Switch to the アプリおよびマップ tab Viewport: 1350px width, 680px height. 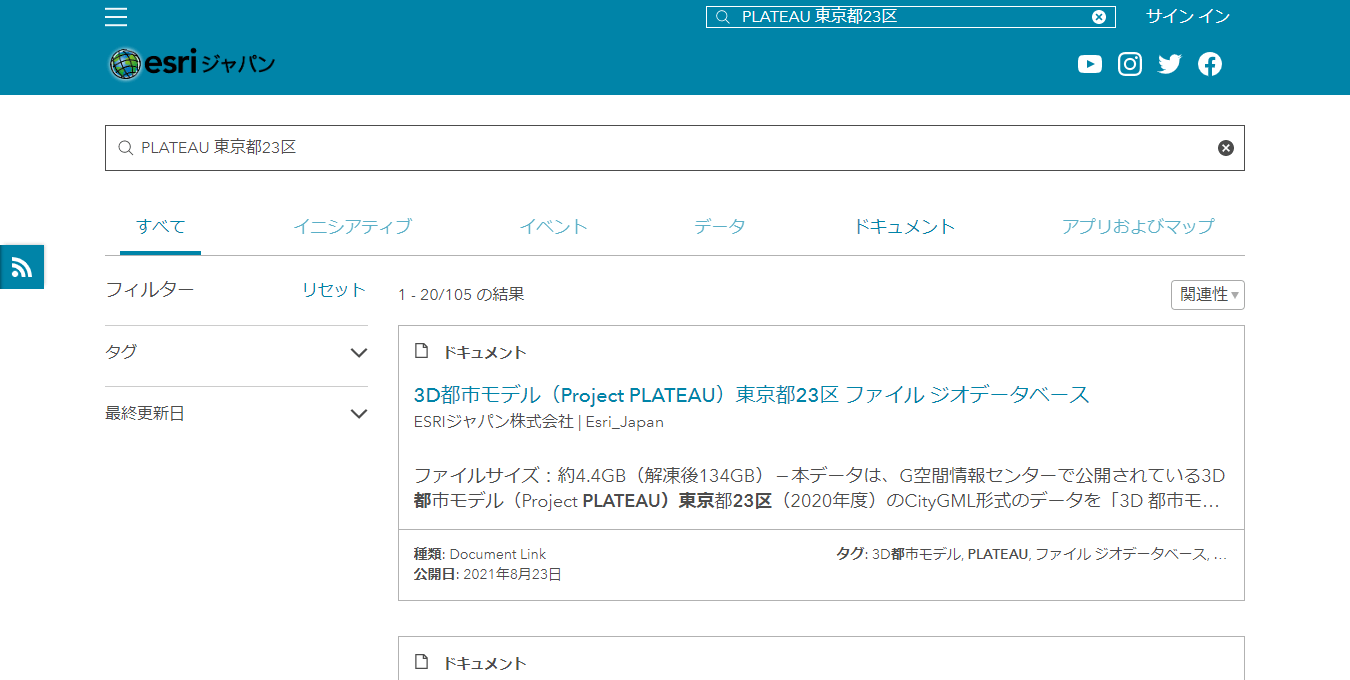point(1138,227)
